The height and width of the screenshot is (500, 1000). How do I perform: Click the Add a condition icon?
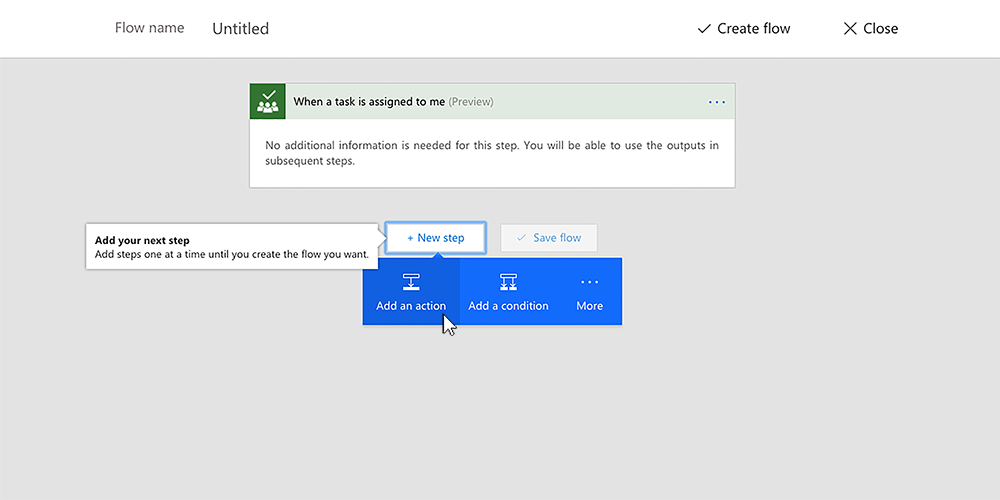click(508, 282)
